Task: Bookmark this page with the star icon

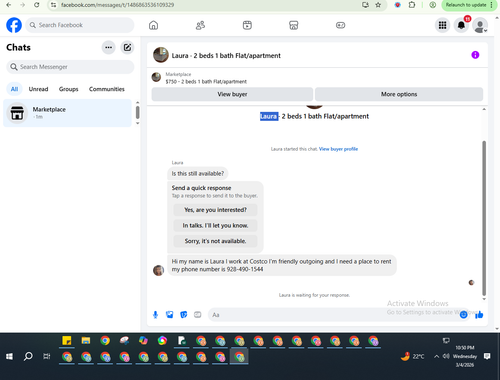Action: pos(378,5)
